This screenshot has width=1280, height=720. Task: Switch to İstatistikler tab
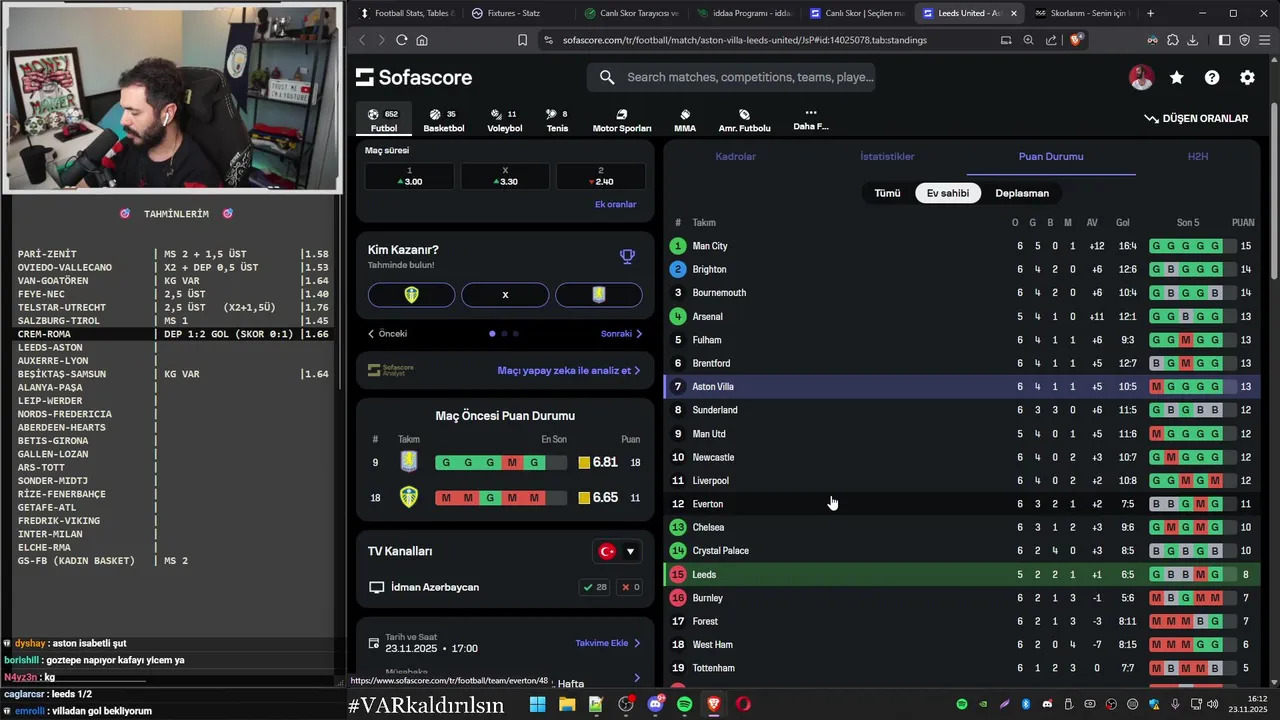[887, 157]
